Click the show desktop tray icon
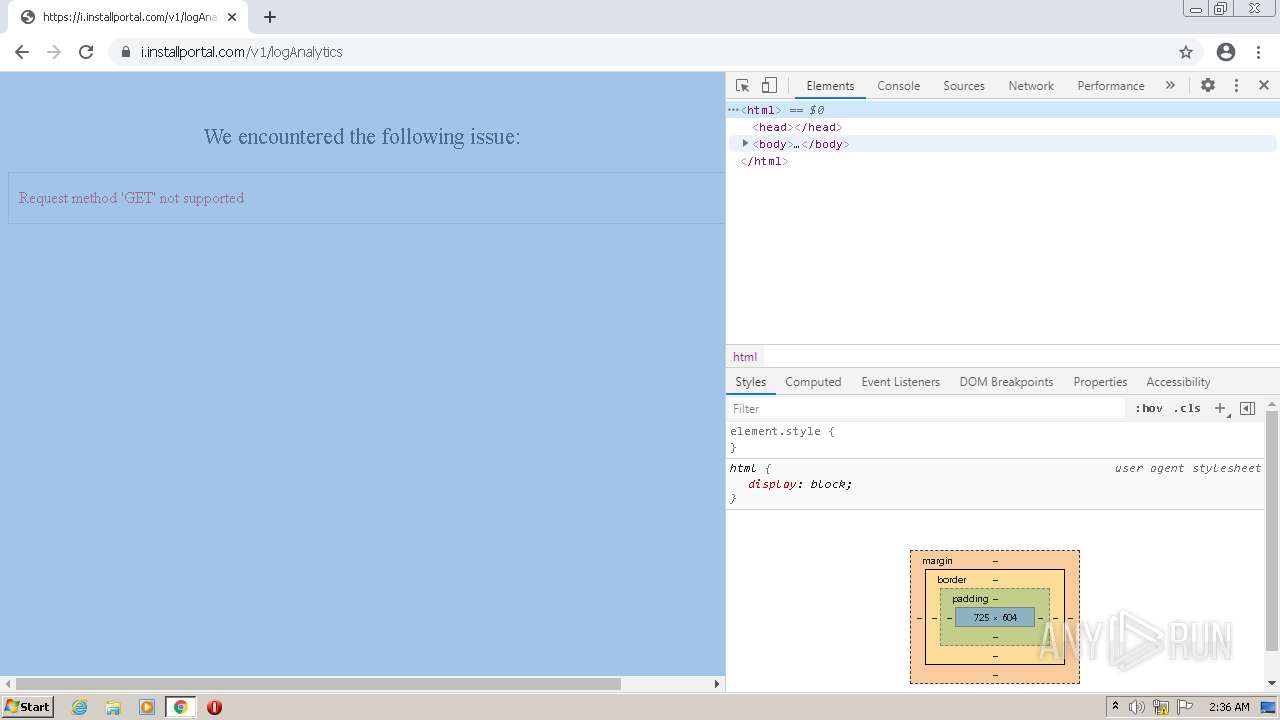 [x=1269, y=707]
